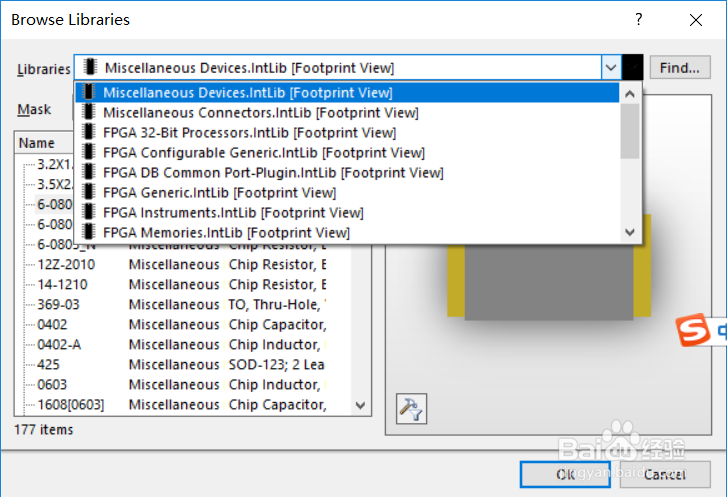Confirm with the OK button
The width and height of the screenshot is (727, 497).
[565, 474]
